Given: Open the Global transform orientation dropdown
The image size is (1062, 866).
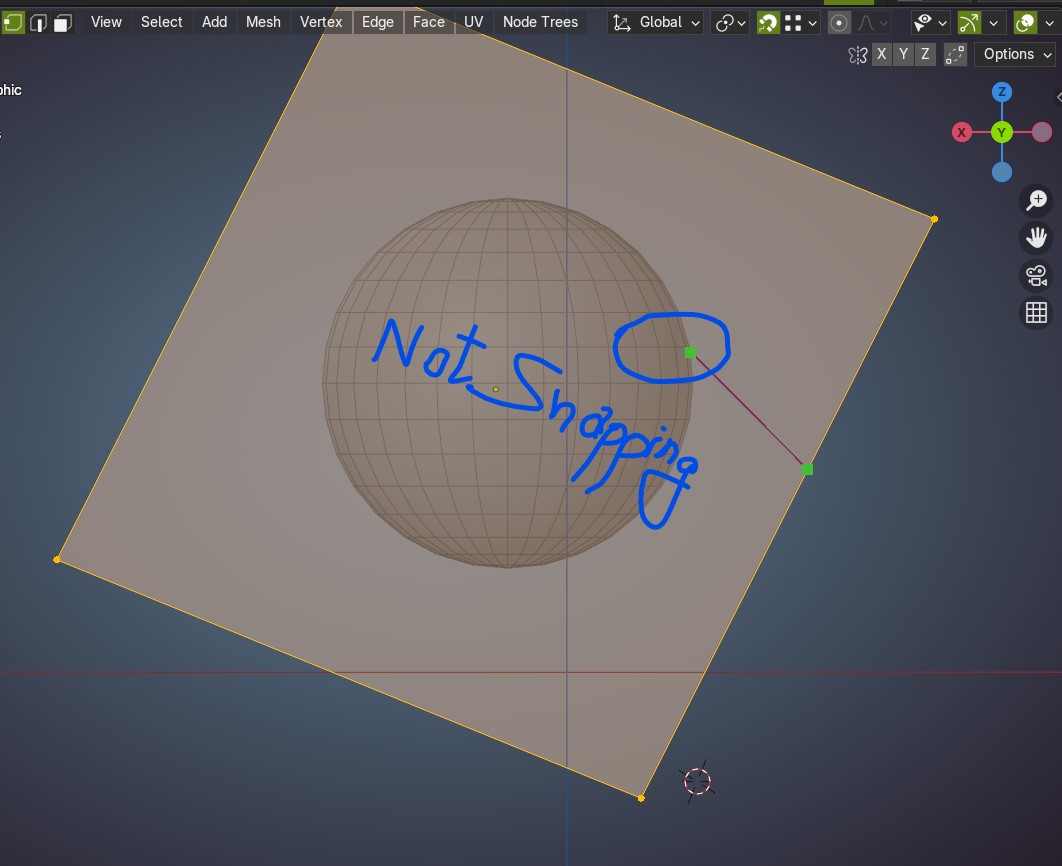Looking at the screenshot, I should pos(656,22).
